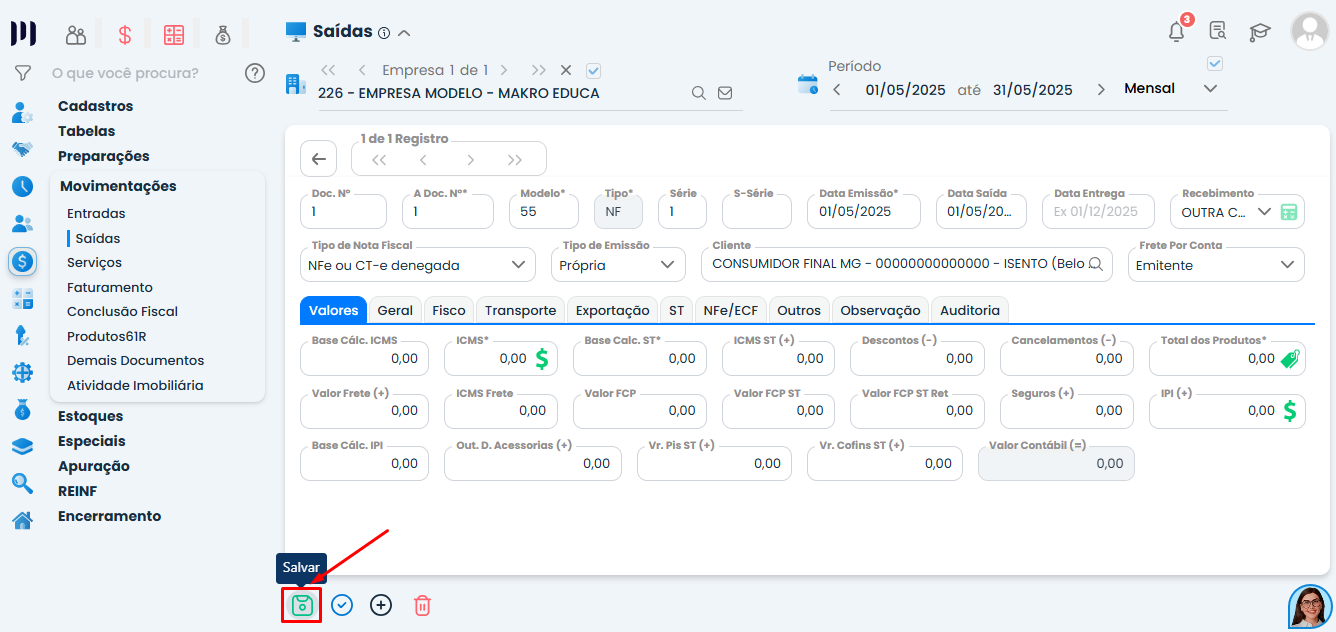Click the help question mark icon
Screen dimensions: 1336x632
pyautogui.click(x=255, y=73)
